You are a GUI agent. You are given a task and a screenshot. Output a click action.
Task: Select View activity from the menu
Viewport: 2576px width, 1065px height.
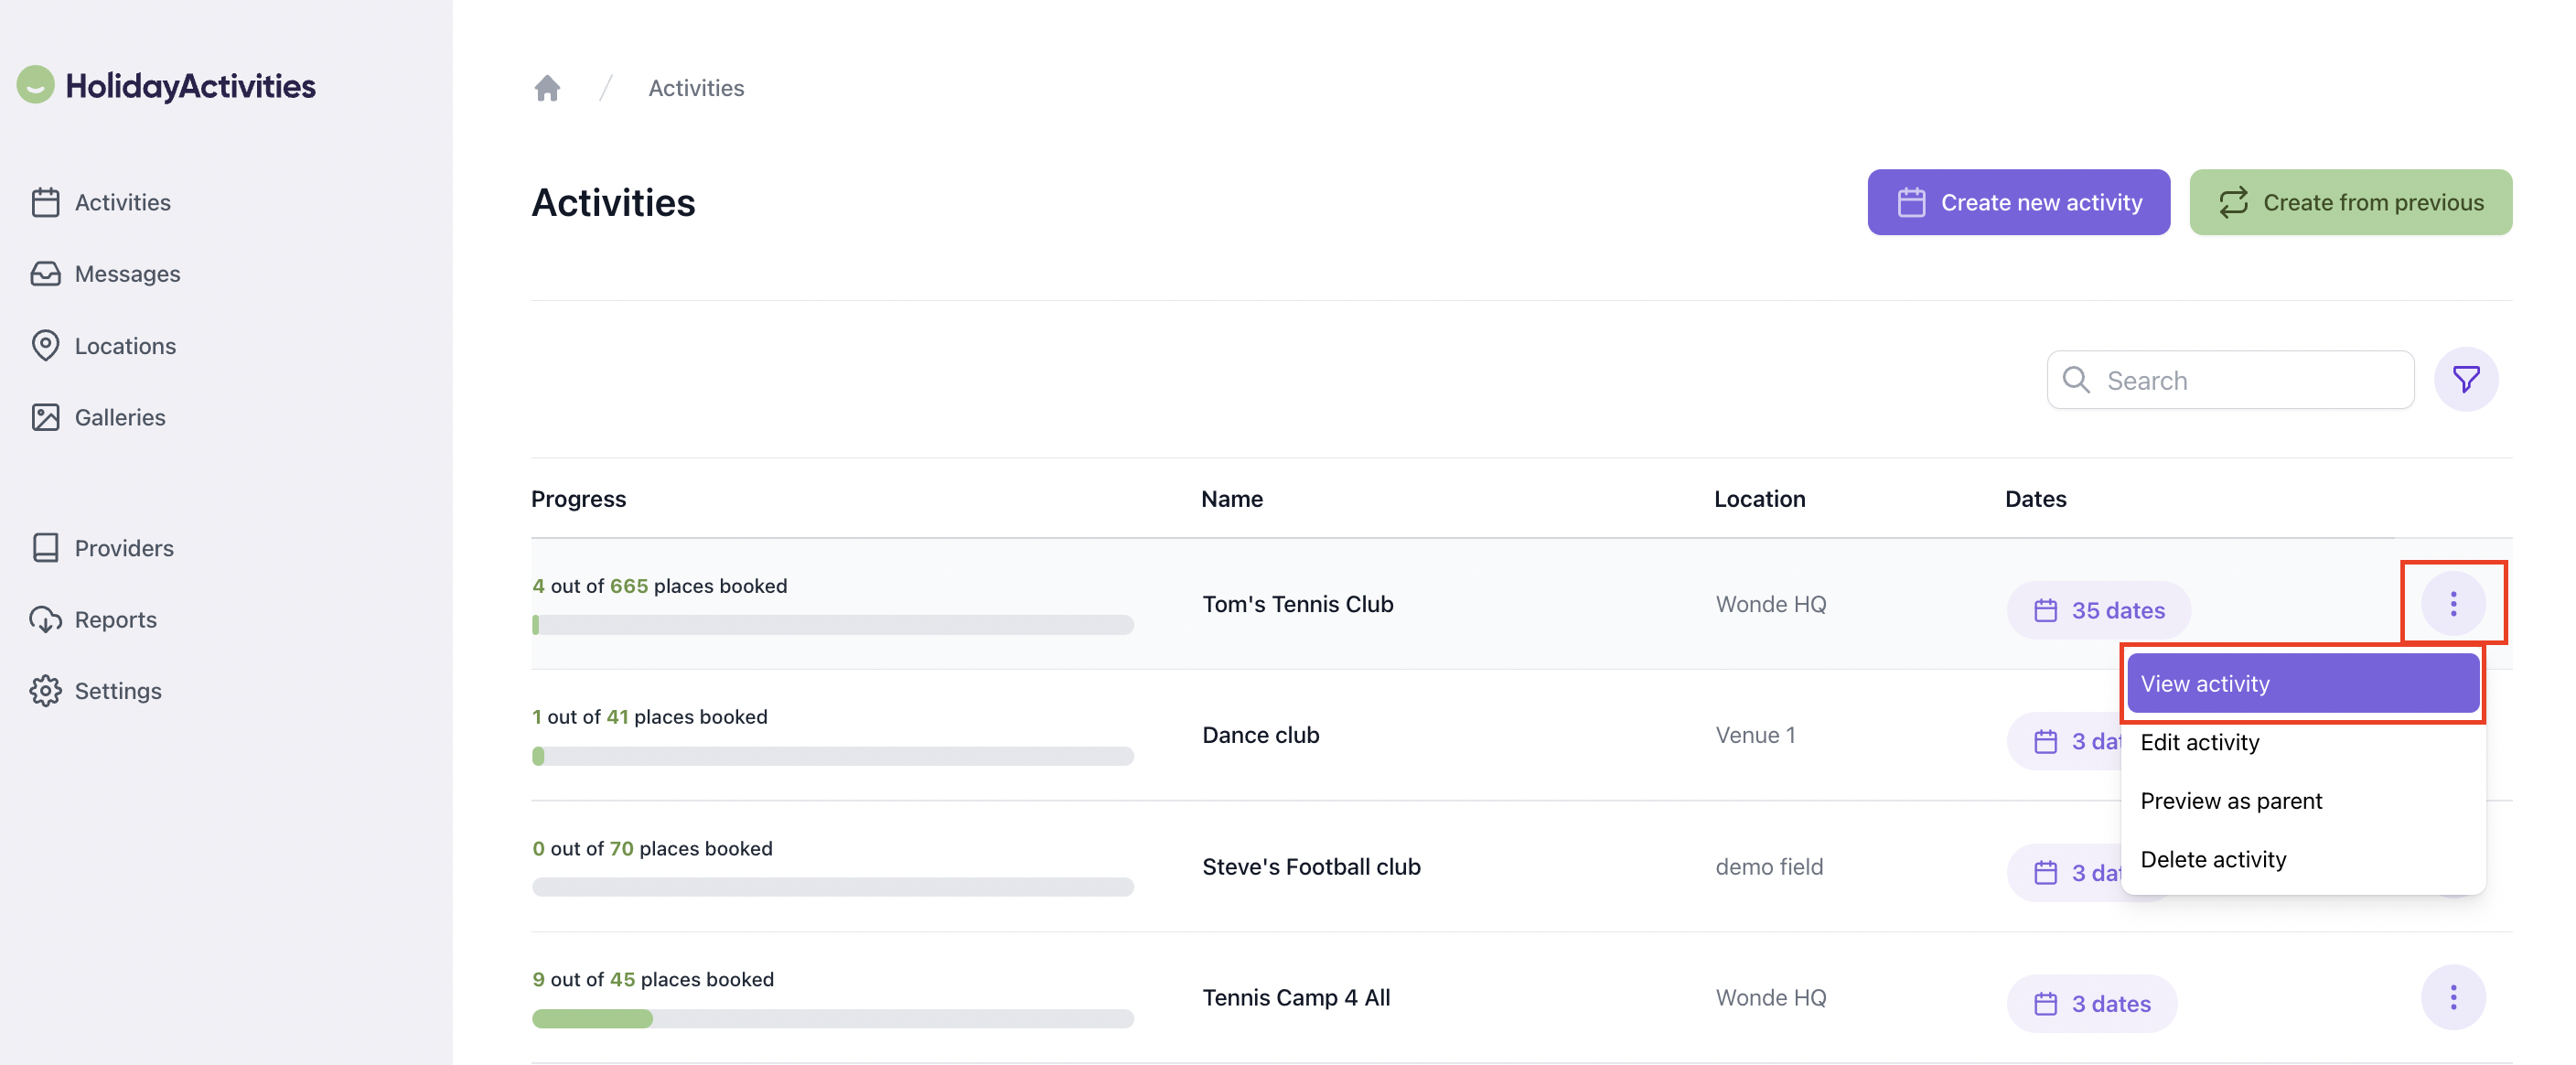(2302, 683)
